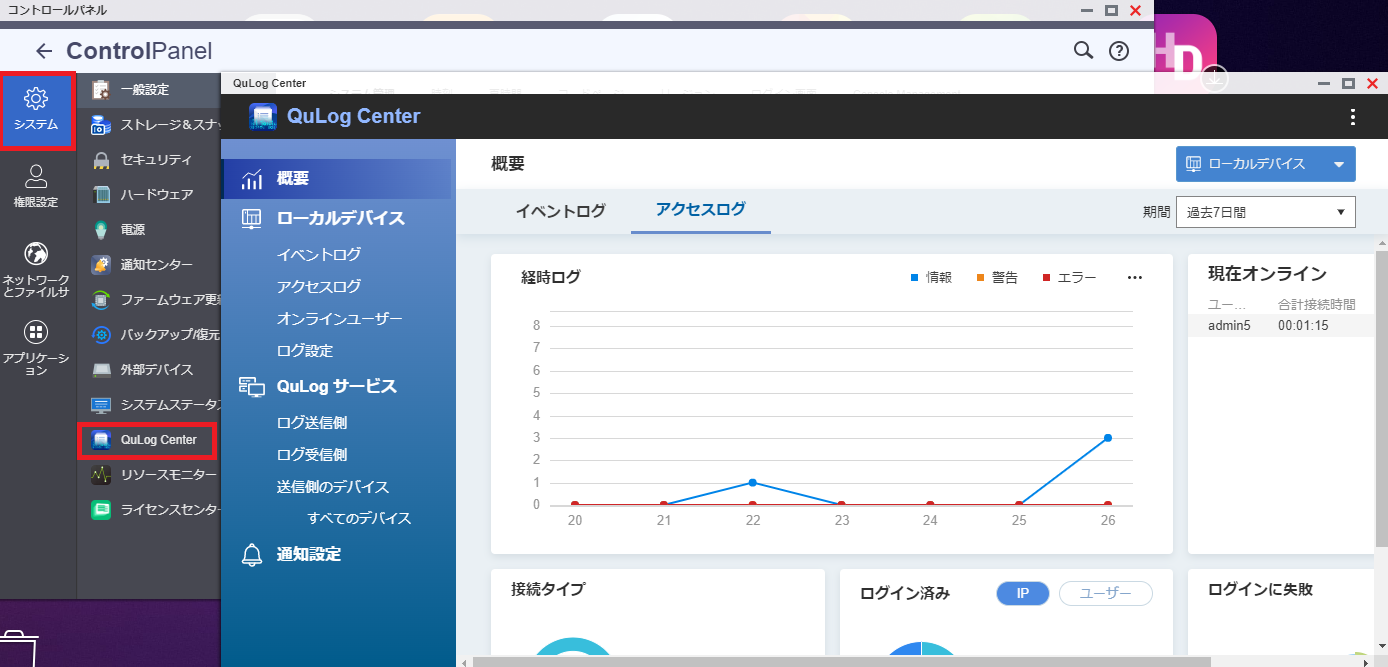The height and width of the screenshot is (667, 1388).
Task: Switch ログイン済み view to IP
Action: 1023,594
